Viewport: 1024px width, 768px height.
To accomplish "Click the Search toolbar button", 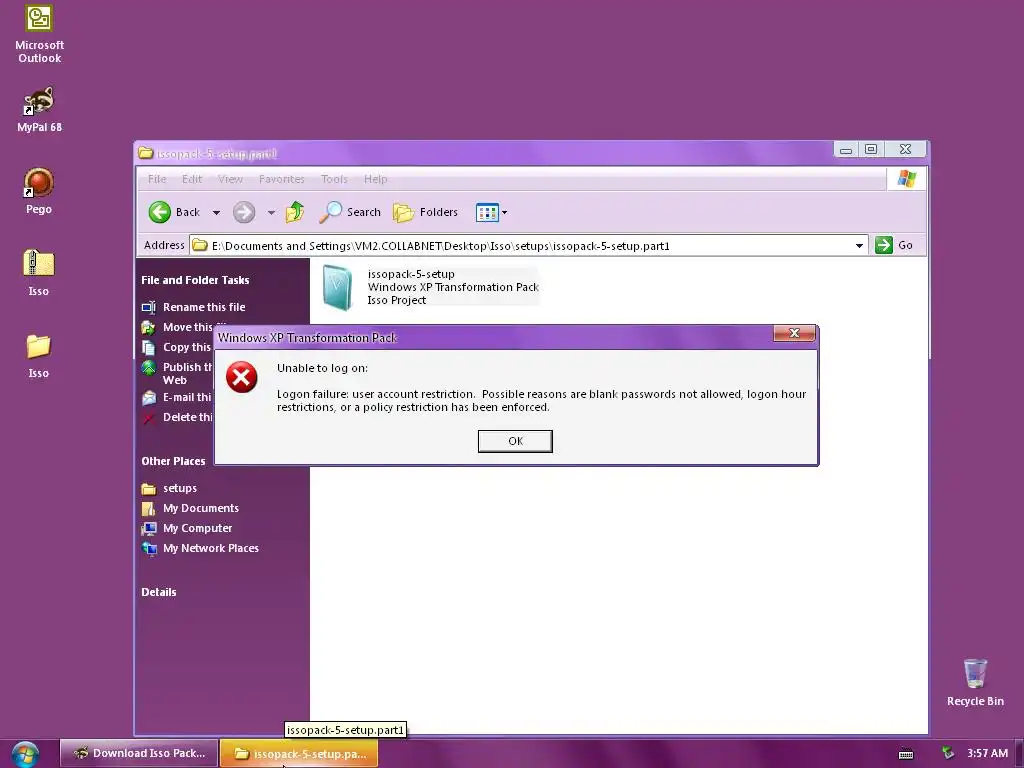I will pos(350,212).
